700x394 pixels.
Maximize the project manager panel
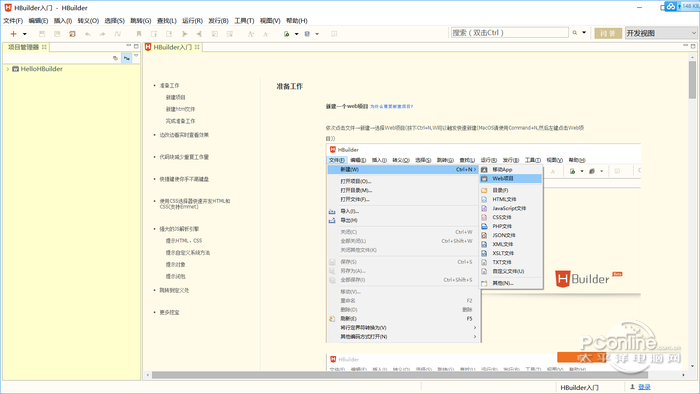coord(136,46)
